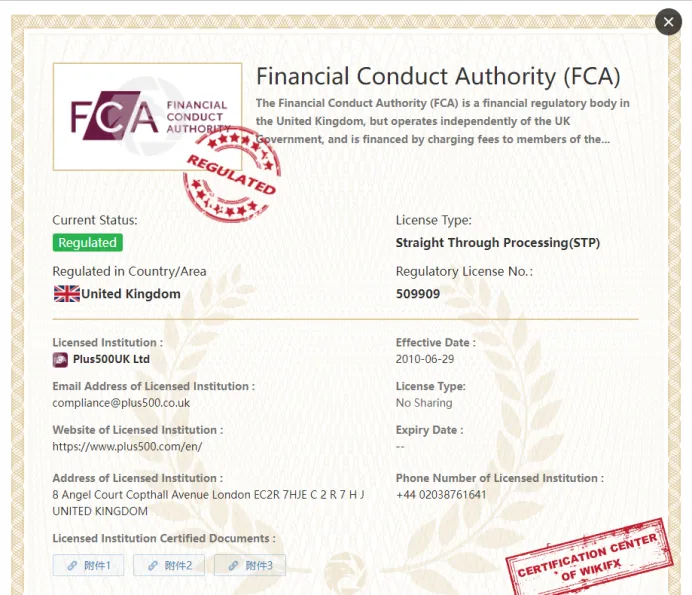
Task: Click the green Regulated status badge
Action: (x=87, y=242)
